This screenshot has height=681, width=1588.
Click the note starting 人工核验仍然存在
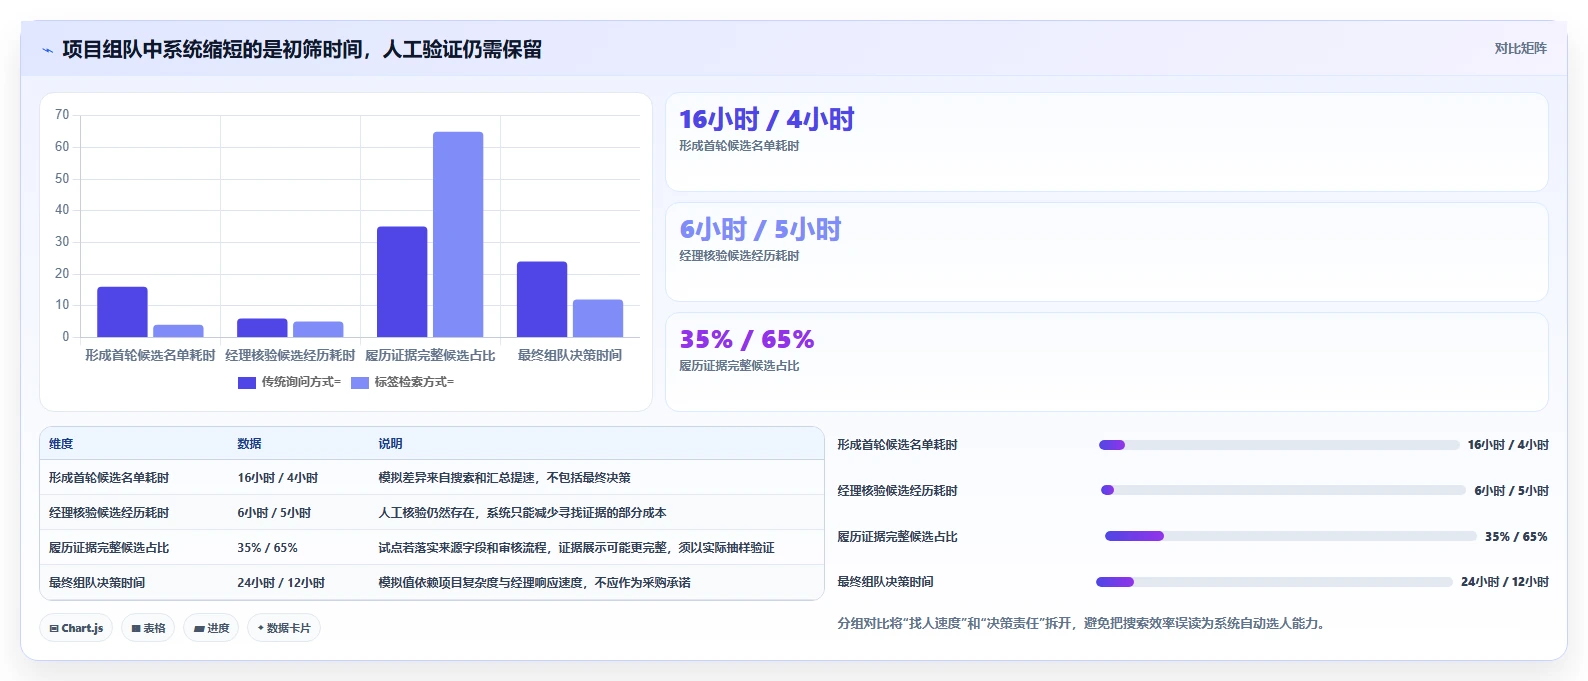[x=522, y=513]
